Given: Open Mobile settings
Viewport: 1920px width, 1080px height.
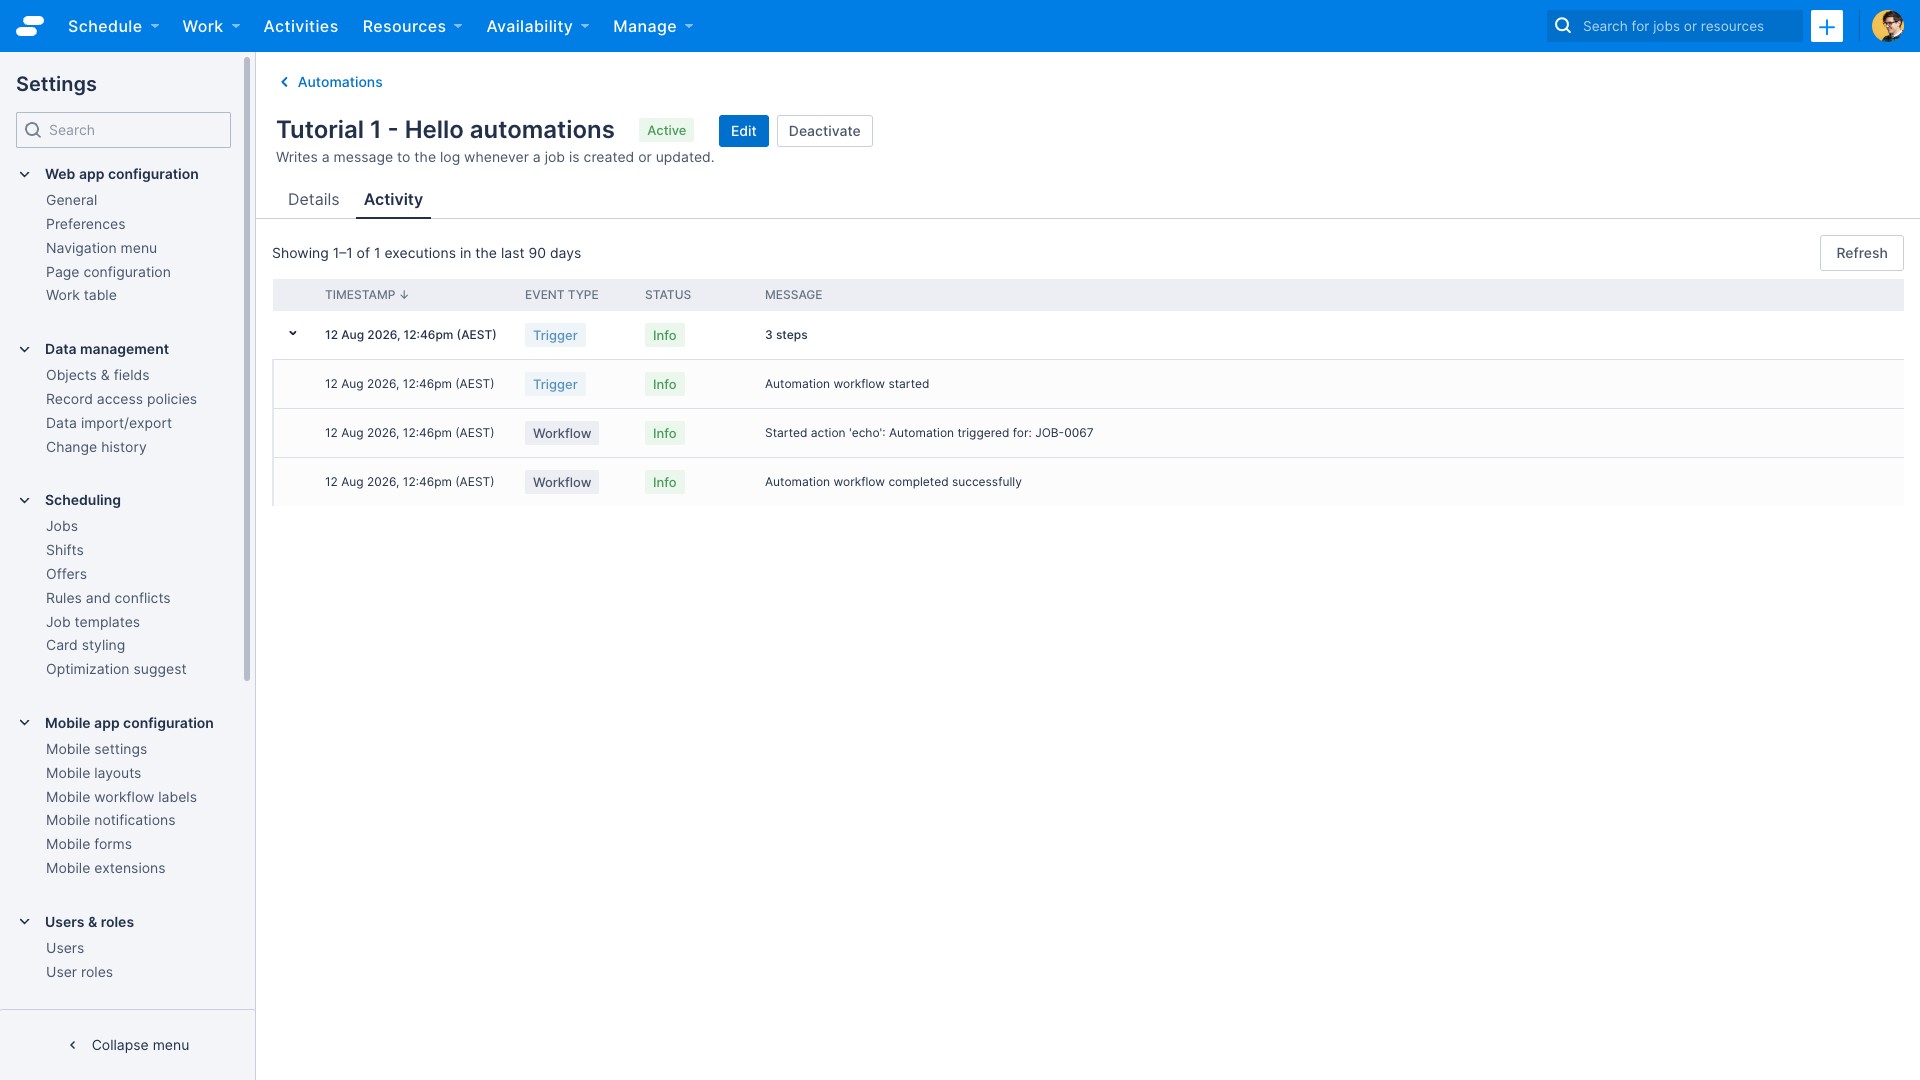Looking at the screenshot, I should (x=96, y=749).
